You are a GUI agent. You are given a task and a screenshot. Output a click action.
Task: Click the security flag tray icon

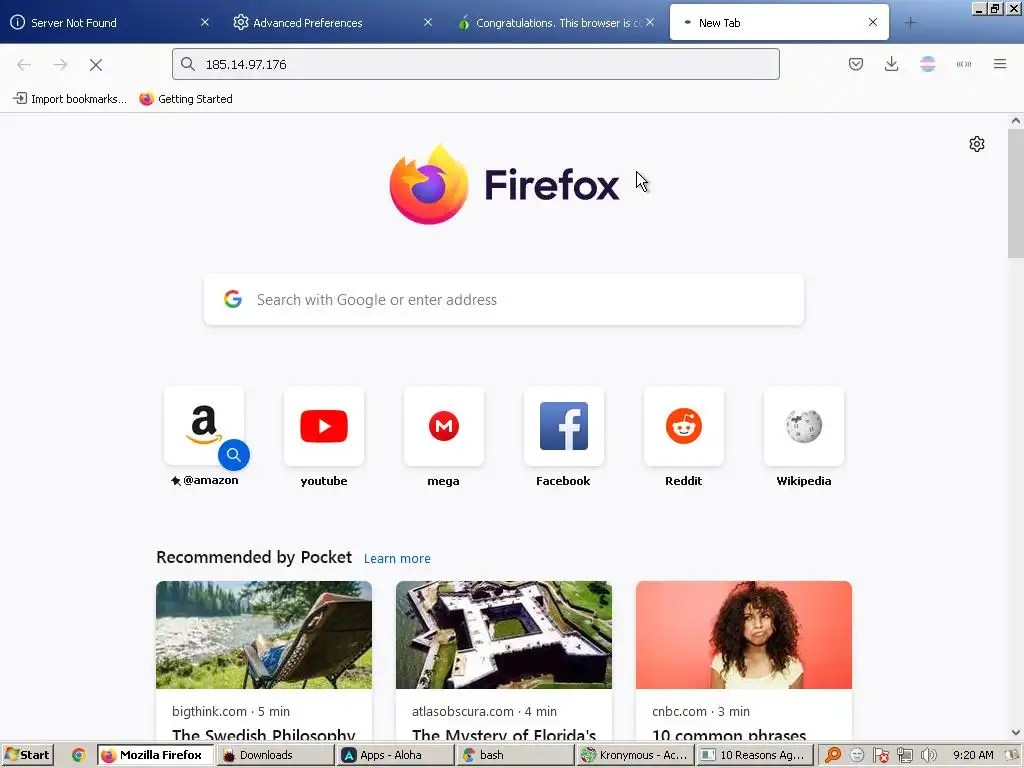[x=880, y=755]
